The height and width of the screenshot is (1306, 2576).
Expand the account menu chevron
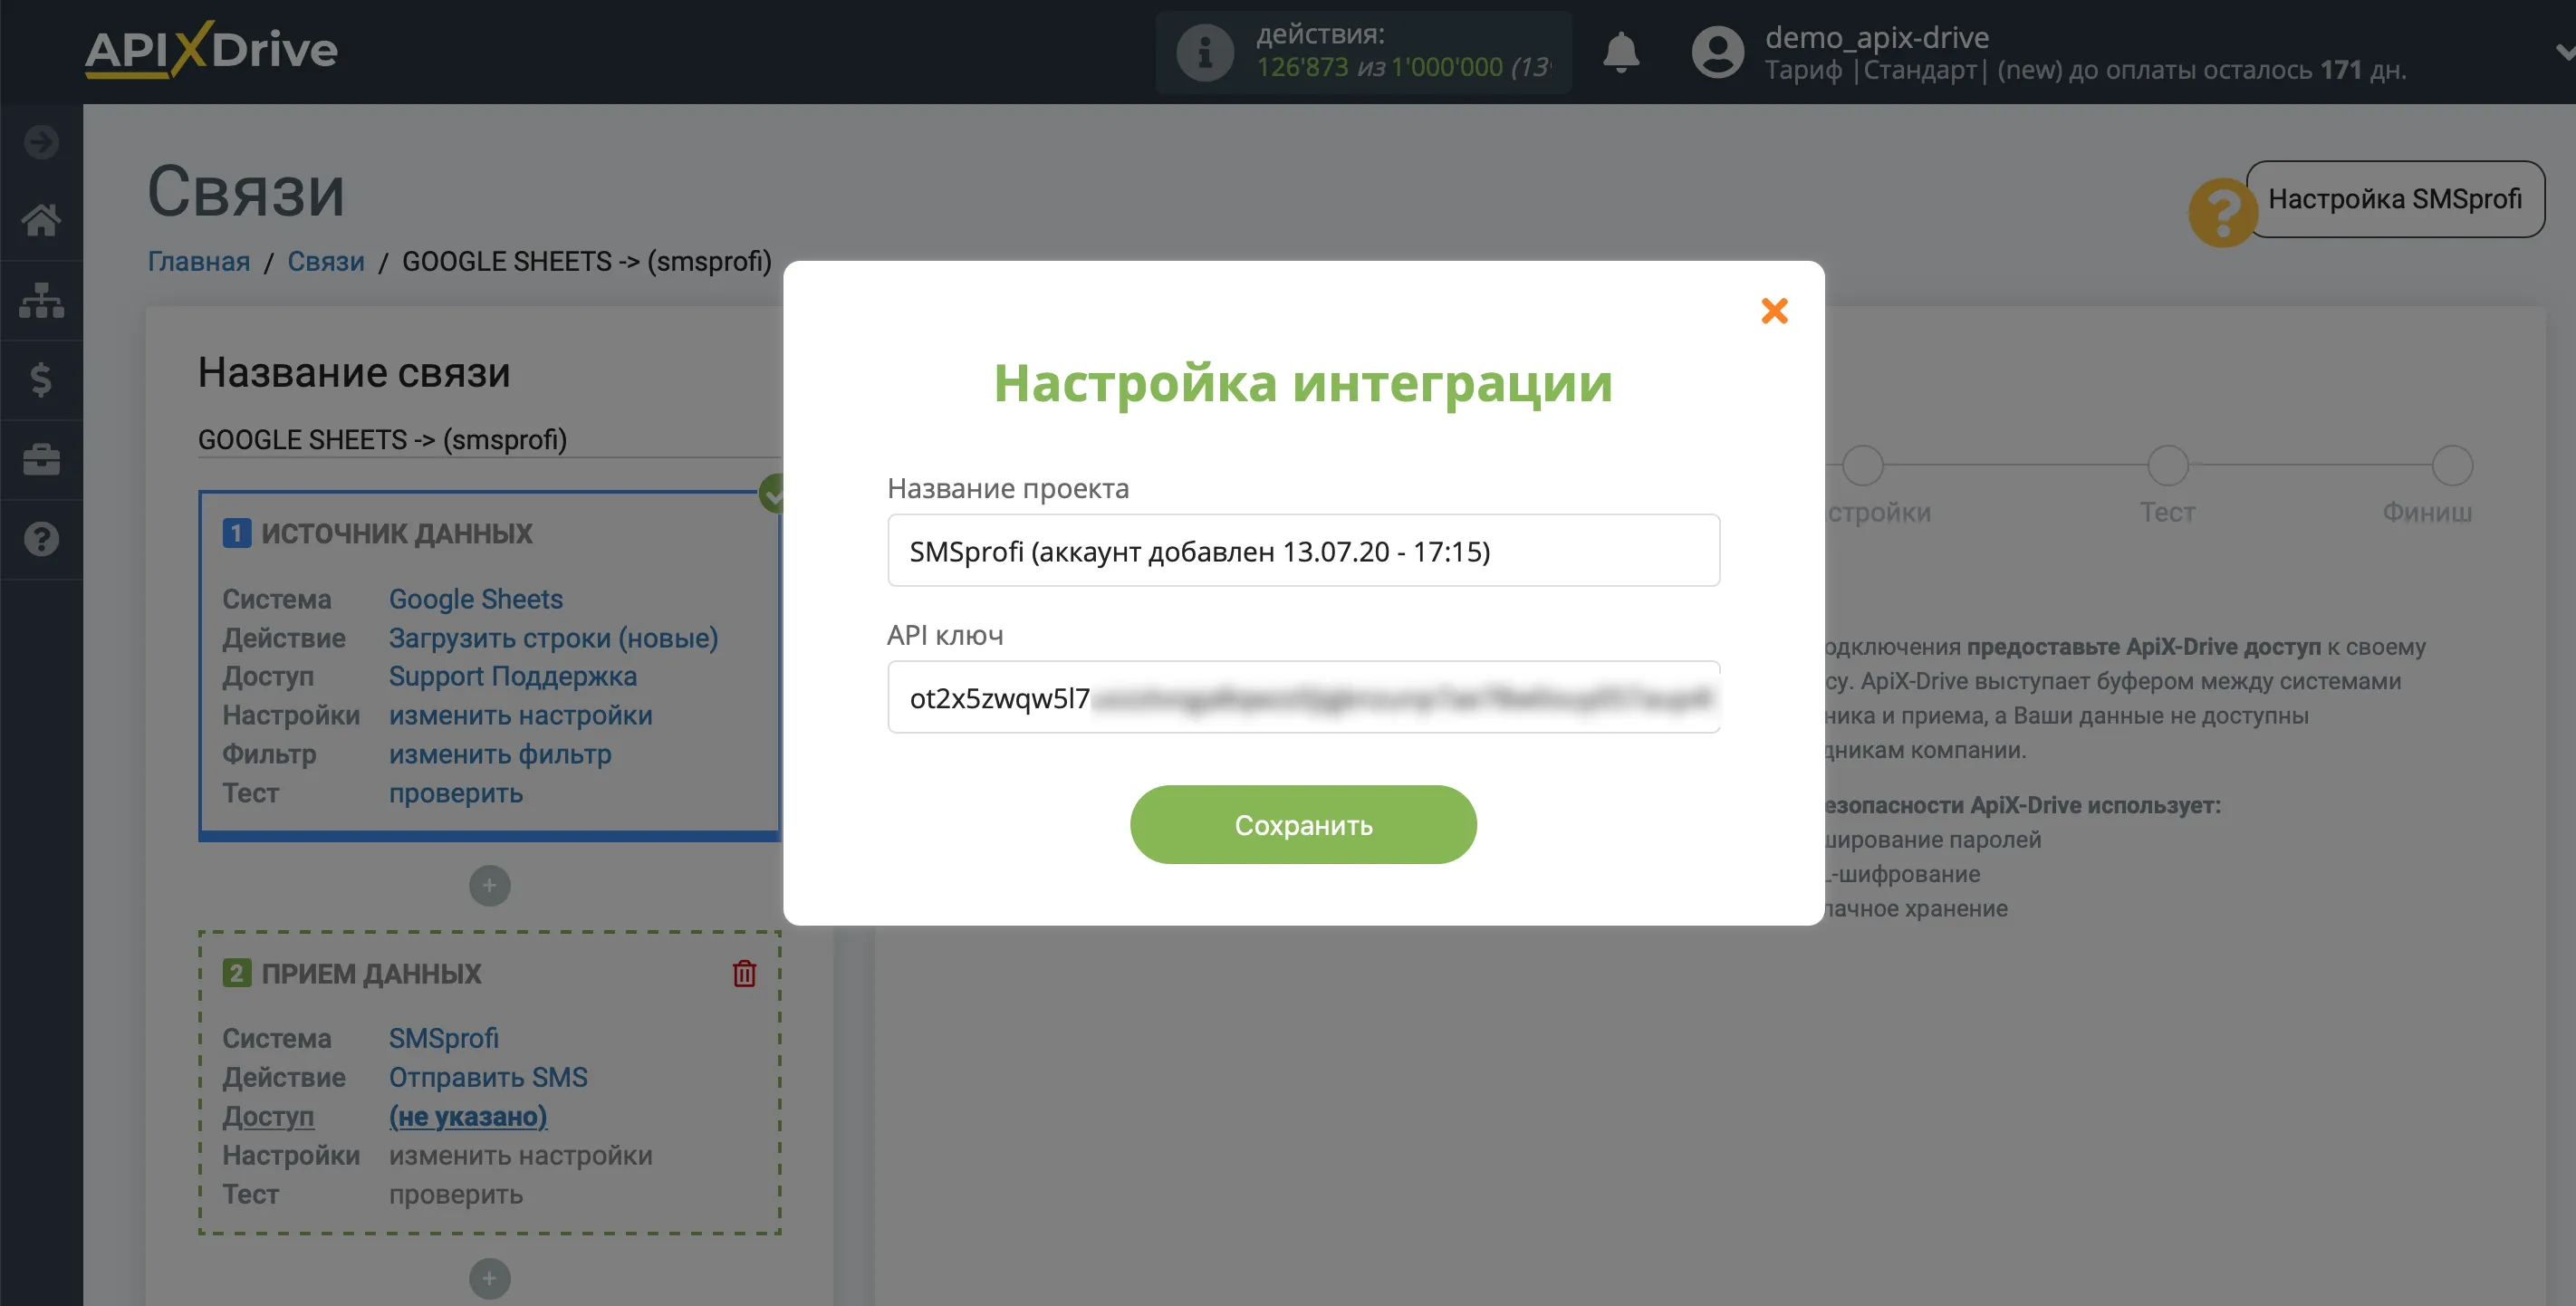[x=2564, y=52]
